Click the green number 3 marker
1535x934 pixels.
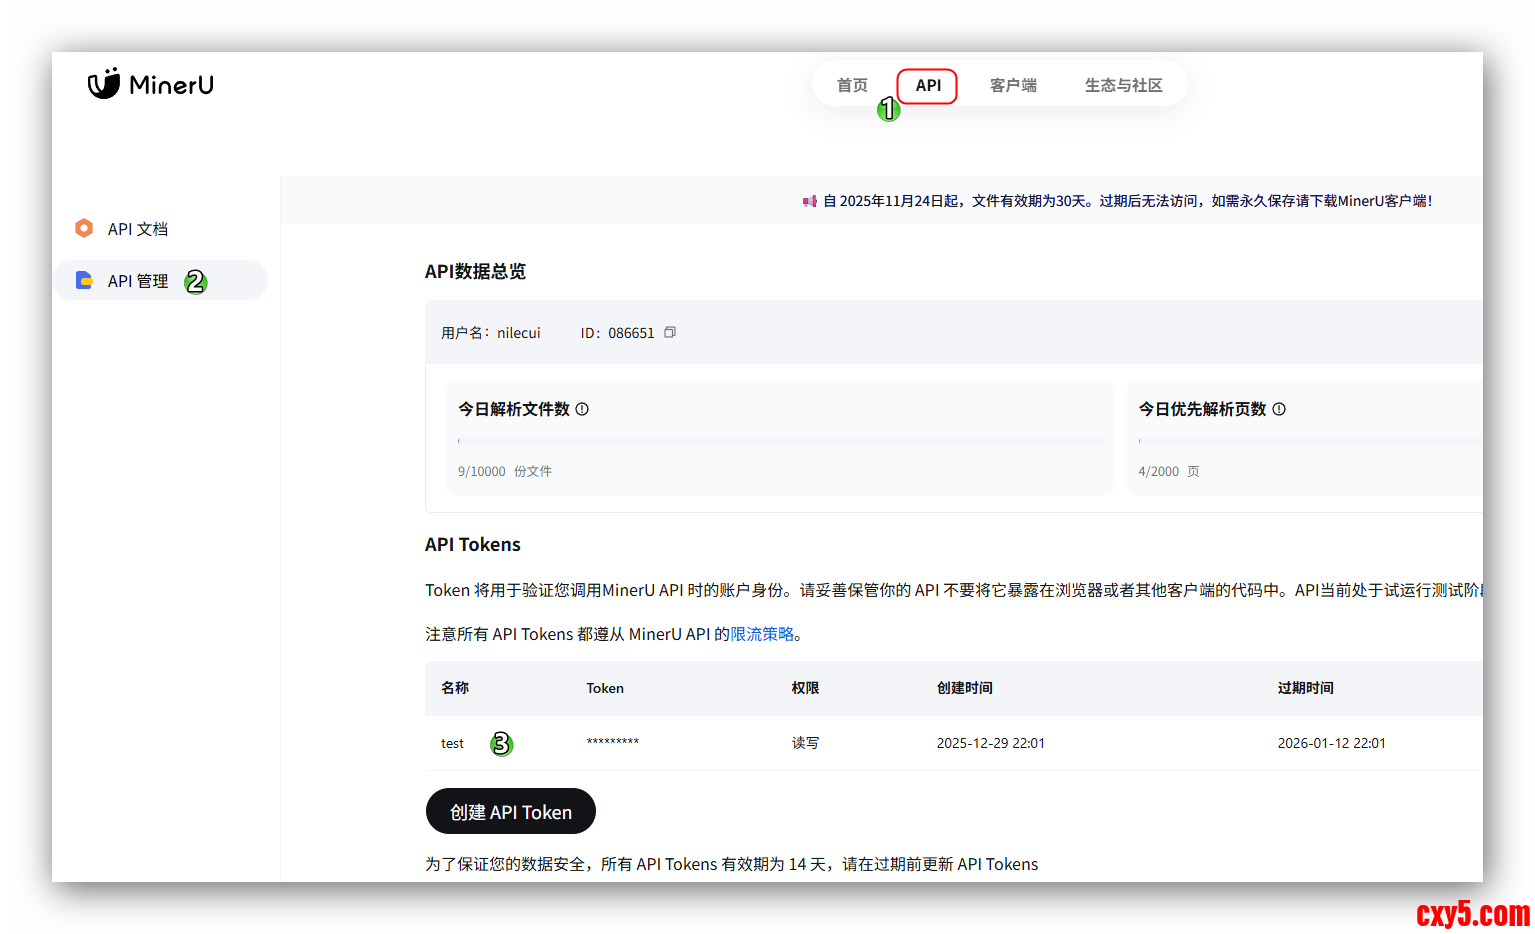[x=501, y=744]
